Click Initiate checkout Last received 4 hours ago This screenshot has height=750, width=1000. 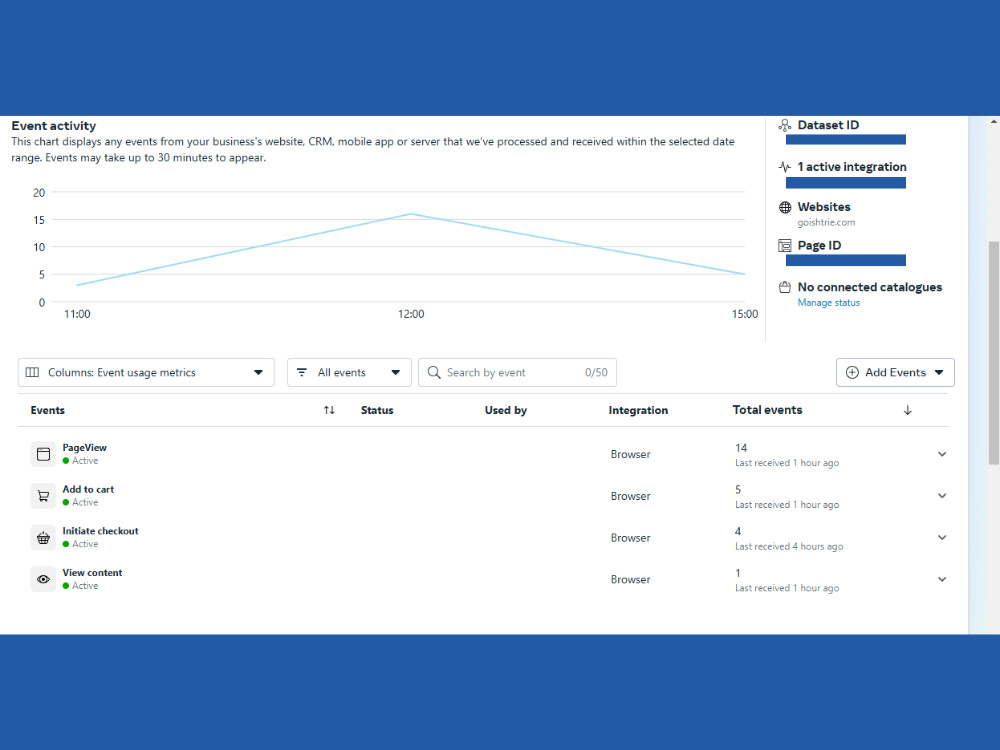pyautogui.click(x=789, y=547)
